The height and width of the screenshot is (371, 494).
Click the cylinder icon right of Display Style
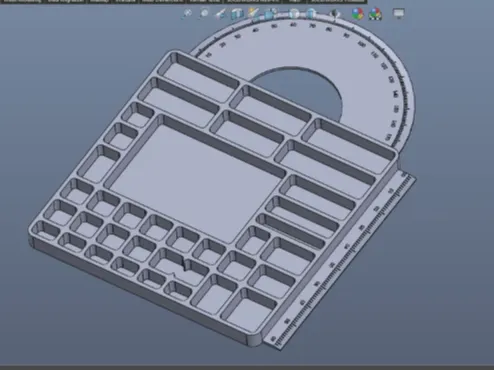[x=311, y=14]
